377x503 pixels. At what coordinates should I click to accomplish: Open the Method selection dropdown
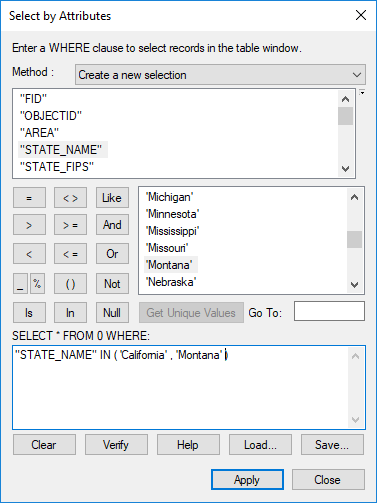pyautogui.click(x=220, y=75)
